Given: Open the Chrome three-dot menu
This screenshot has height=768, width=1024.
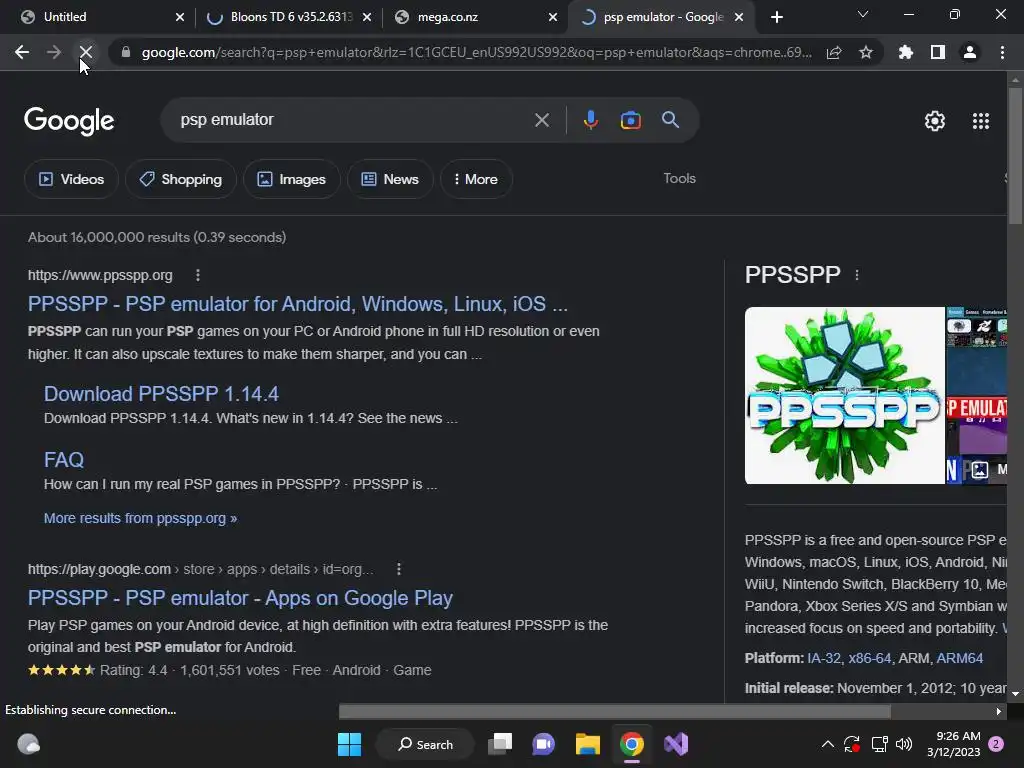Looking at the screenshot, I should [x=1002, y=52].
